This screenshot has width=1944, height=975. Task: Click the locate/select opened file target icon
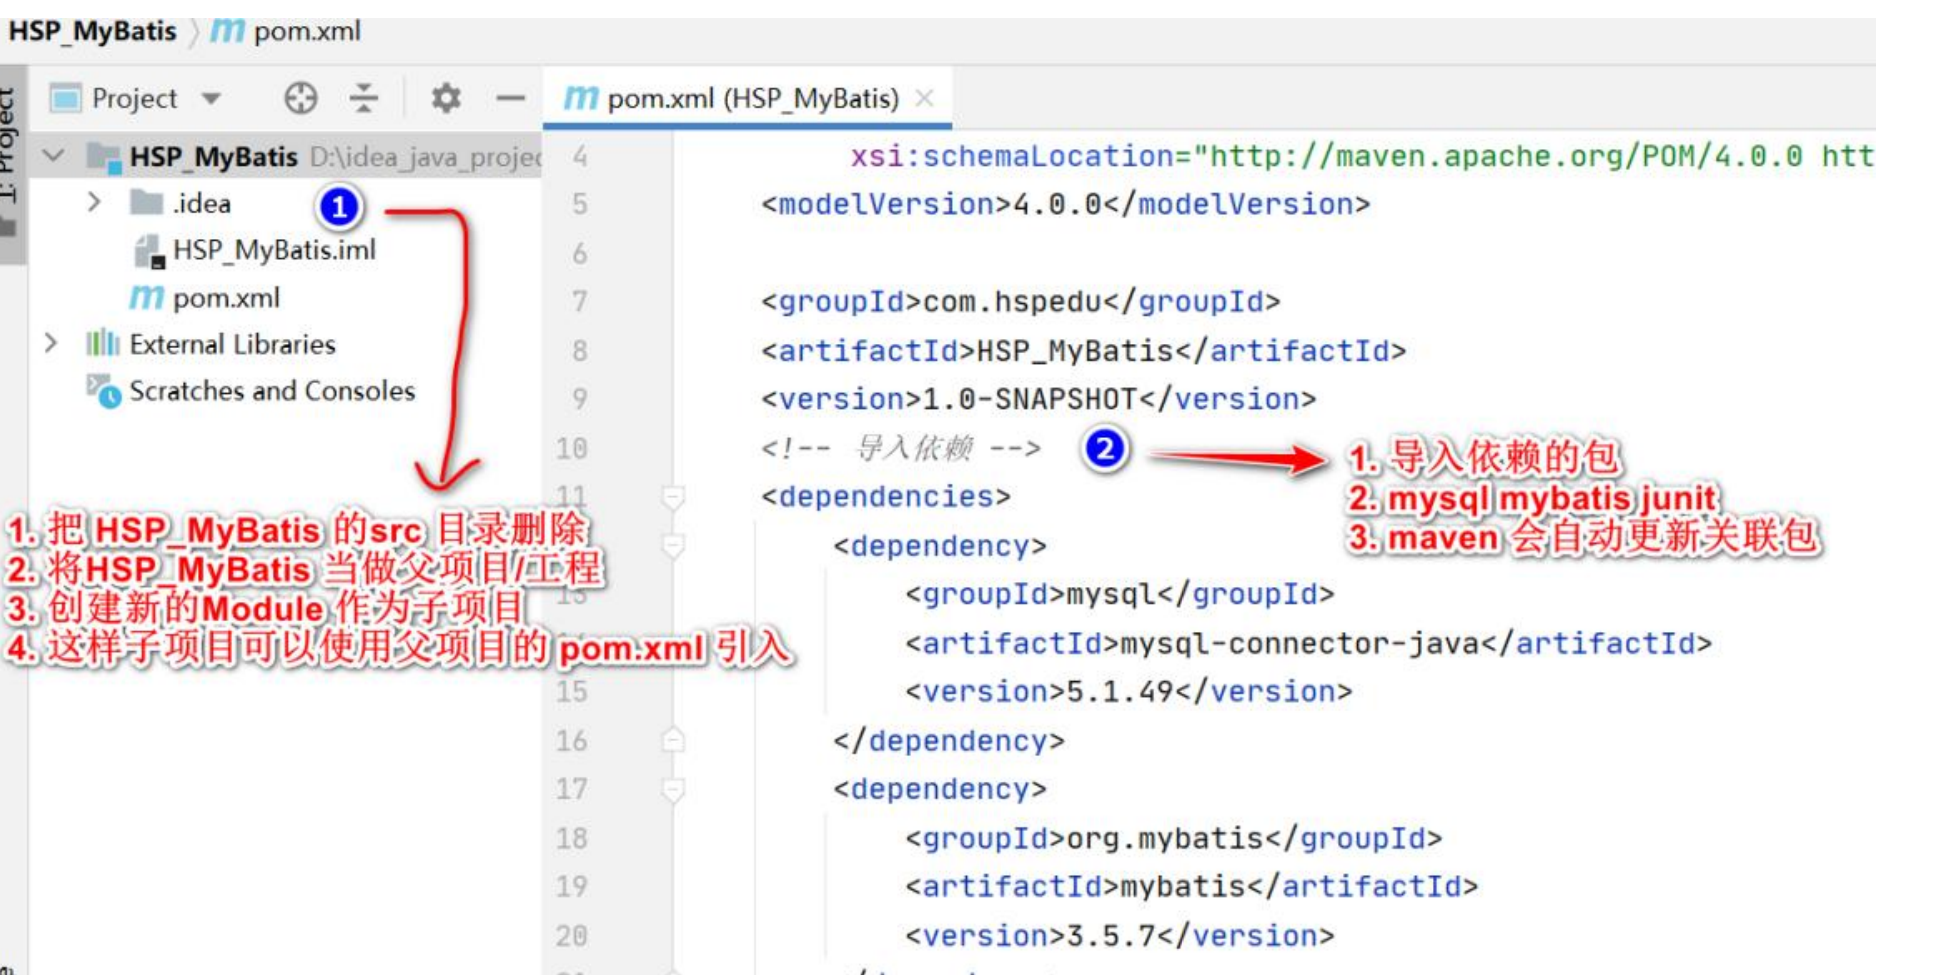pos(300,98)
